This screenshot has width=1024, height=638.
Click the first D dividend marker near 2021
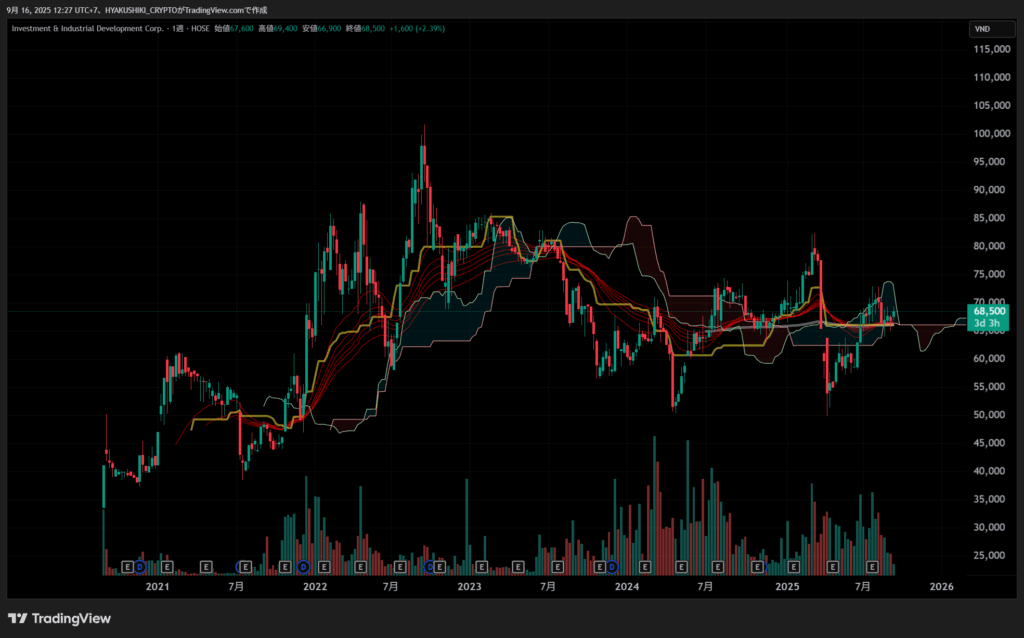(x=140, y=567)
